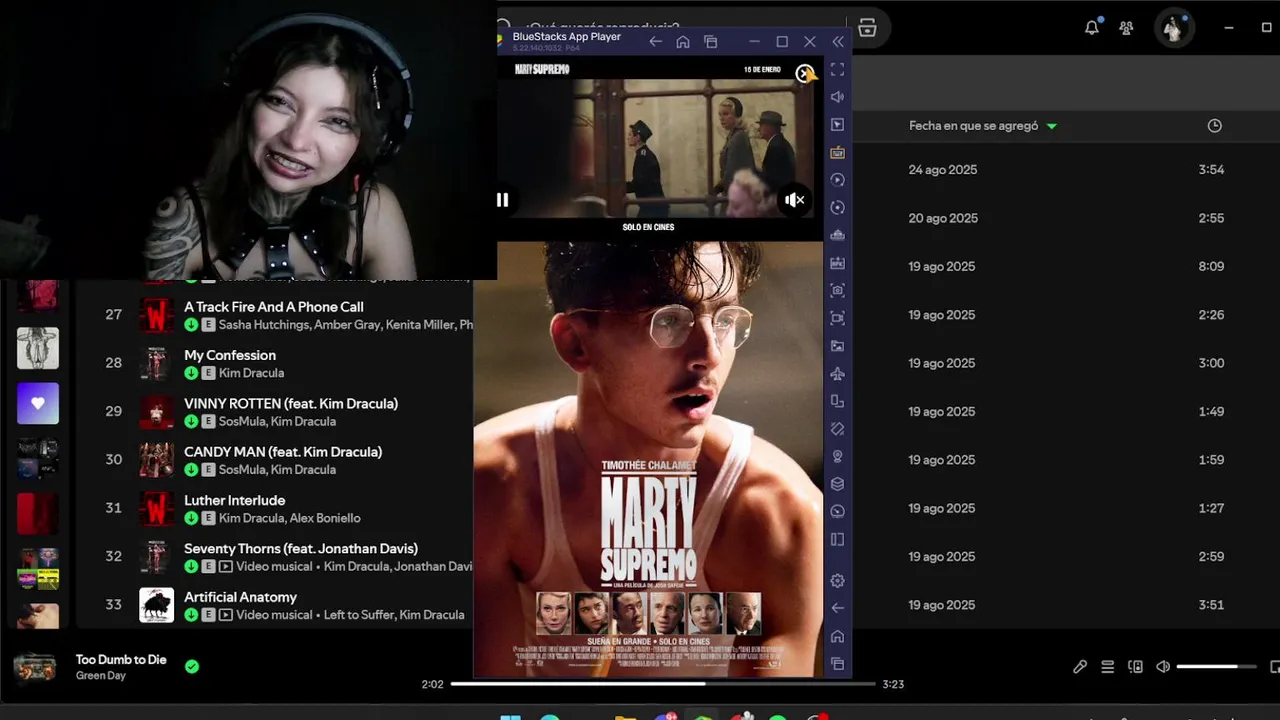
Task: Click the duration clock column header
Action: [1214, 126]
